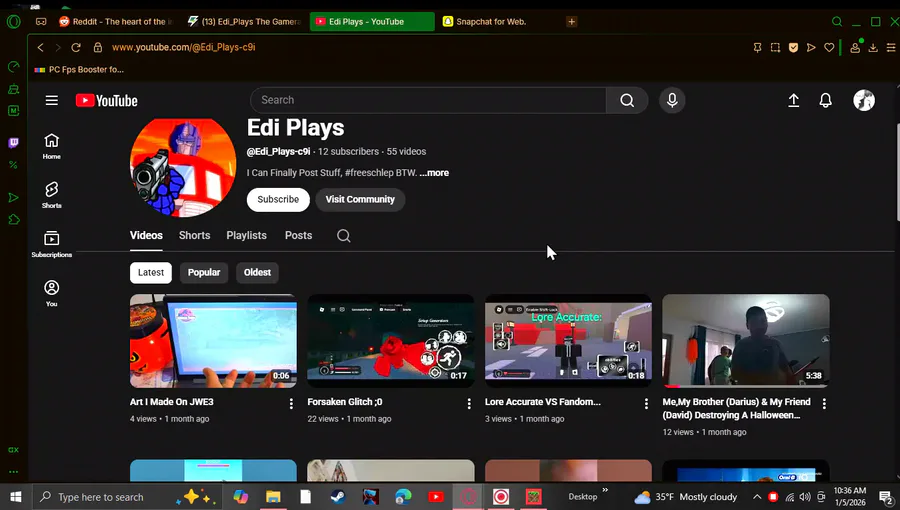Switch to Reddit browser tab

tap(116, 22)
